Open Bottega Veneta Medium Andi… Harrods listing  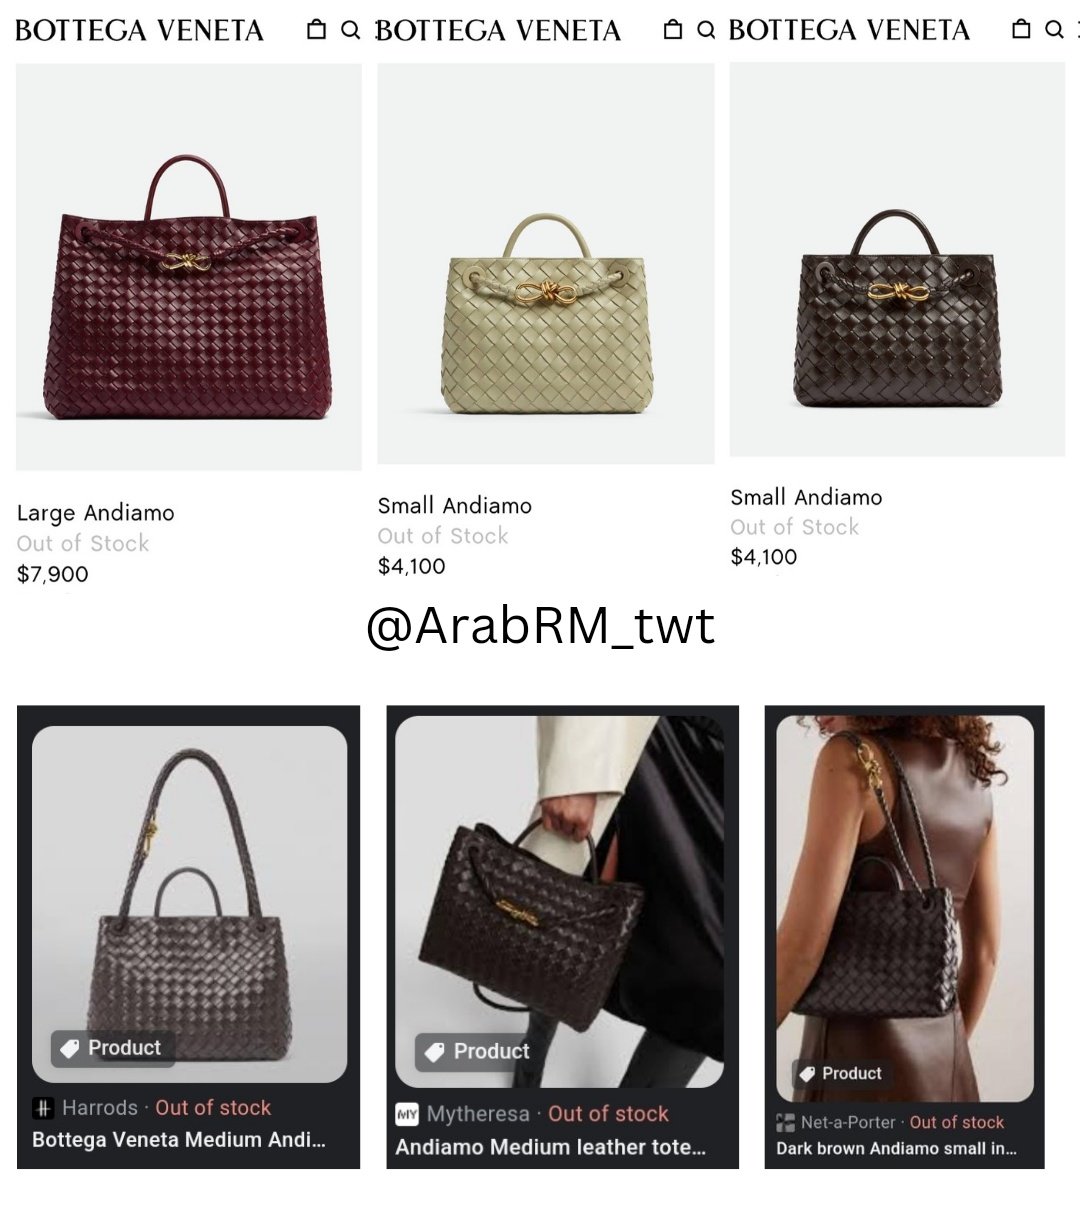click(x=179, y=1140)
